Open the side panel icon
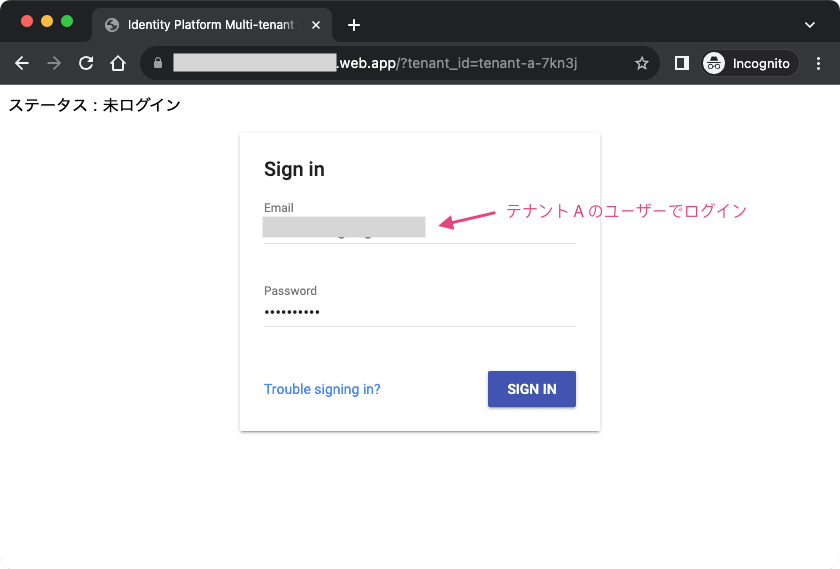 [681, 63]
